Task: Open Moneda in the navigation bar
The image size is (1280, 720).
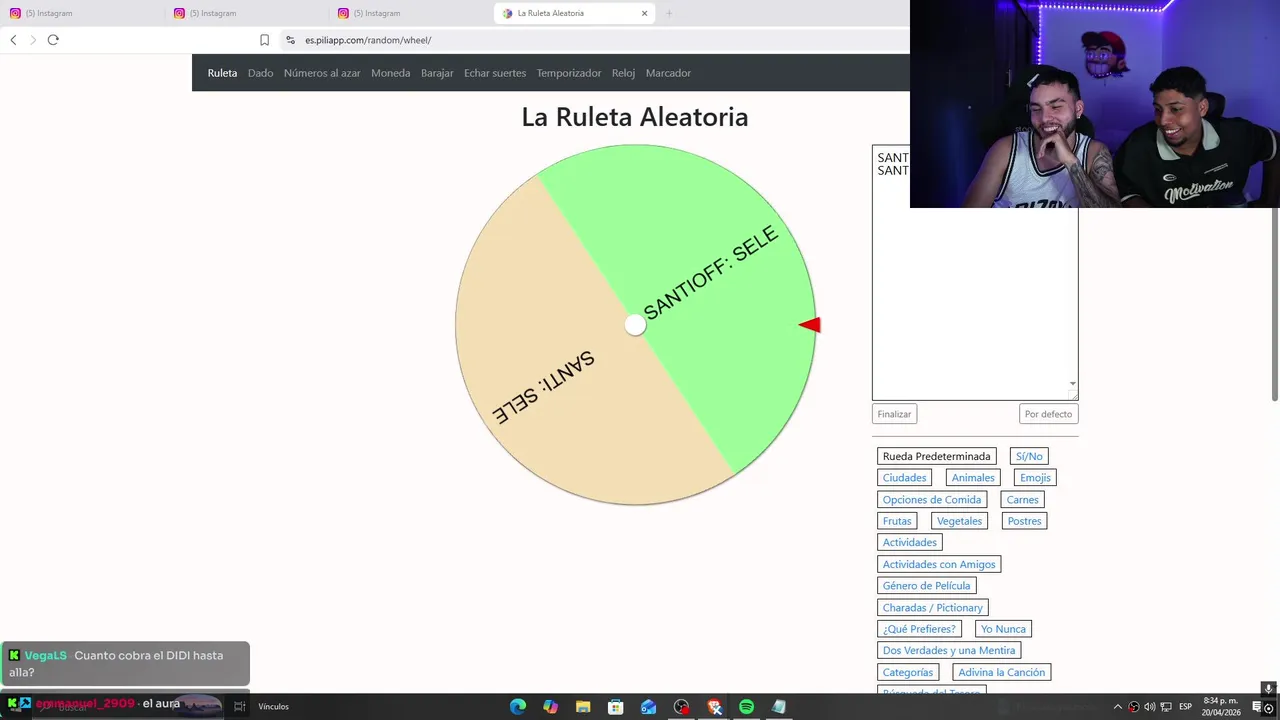Action: [x=390, y=73]
